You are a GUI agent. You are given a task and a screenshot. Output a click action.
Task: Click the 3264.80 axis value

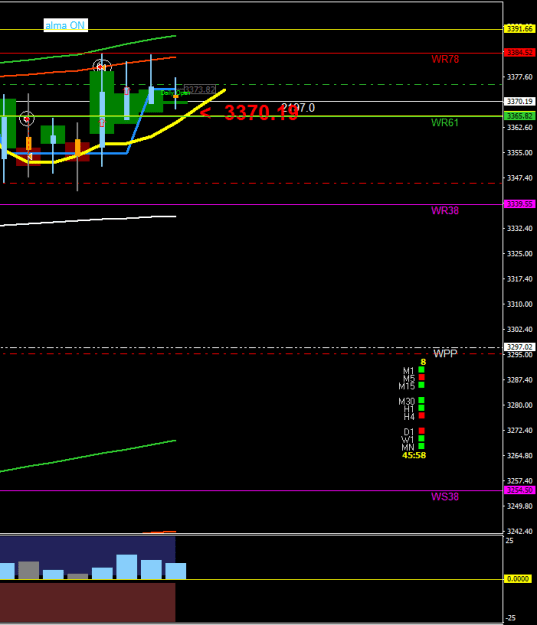(519, 456)
